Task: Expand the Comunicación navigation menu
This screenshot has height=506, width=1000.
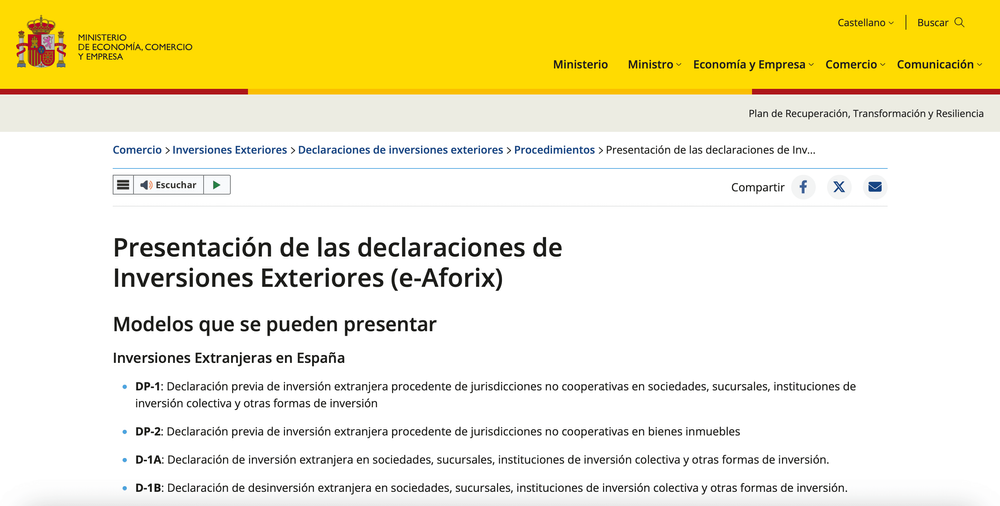Action: point(939,64)
